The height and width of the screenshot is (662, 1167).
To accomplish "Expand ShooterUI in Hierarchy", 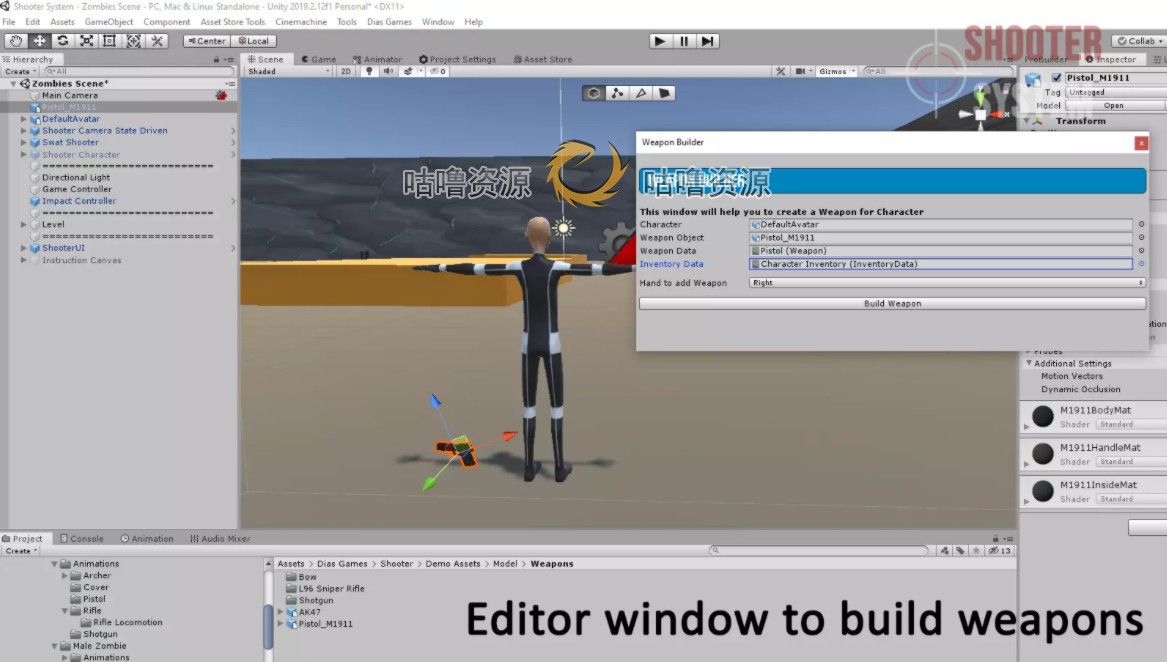I will tap(23, 248).
